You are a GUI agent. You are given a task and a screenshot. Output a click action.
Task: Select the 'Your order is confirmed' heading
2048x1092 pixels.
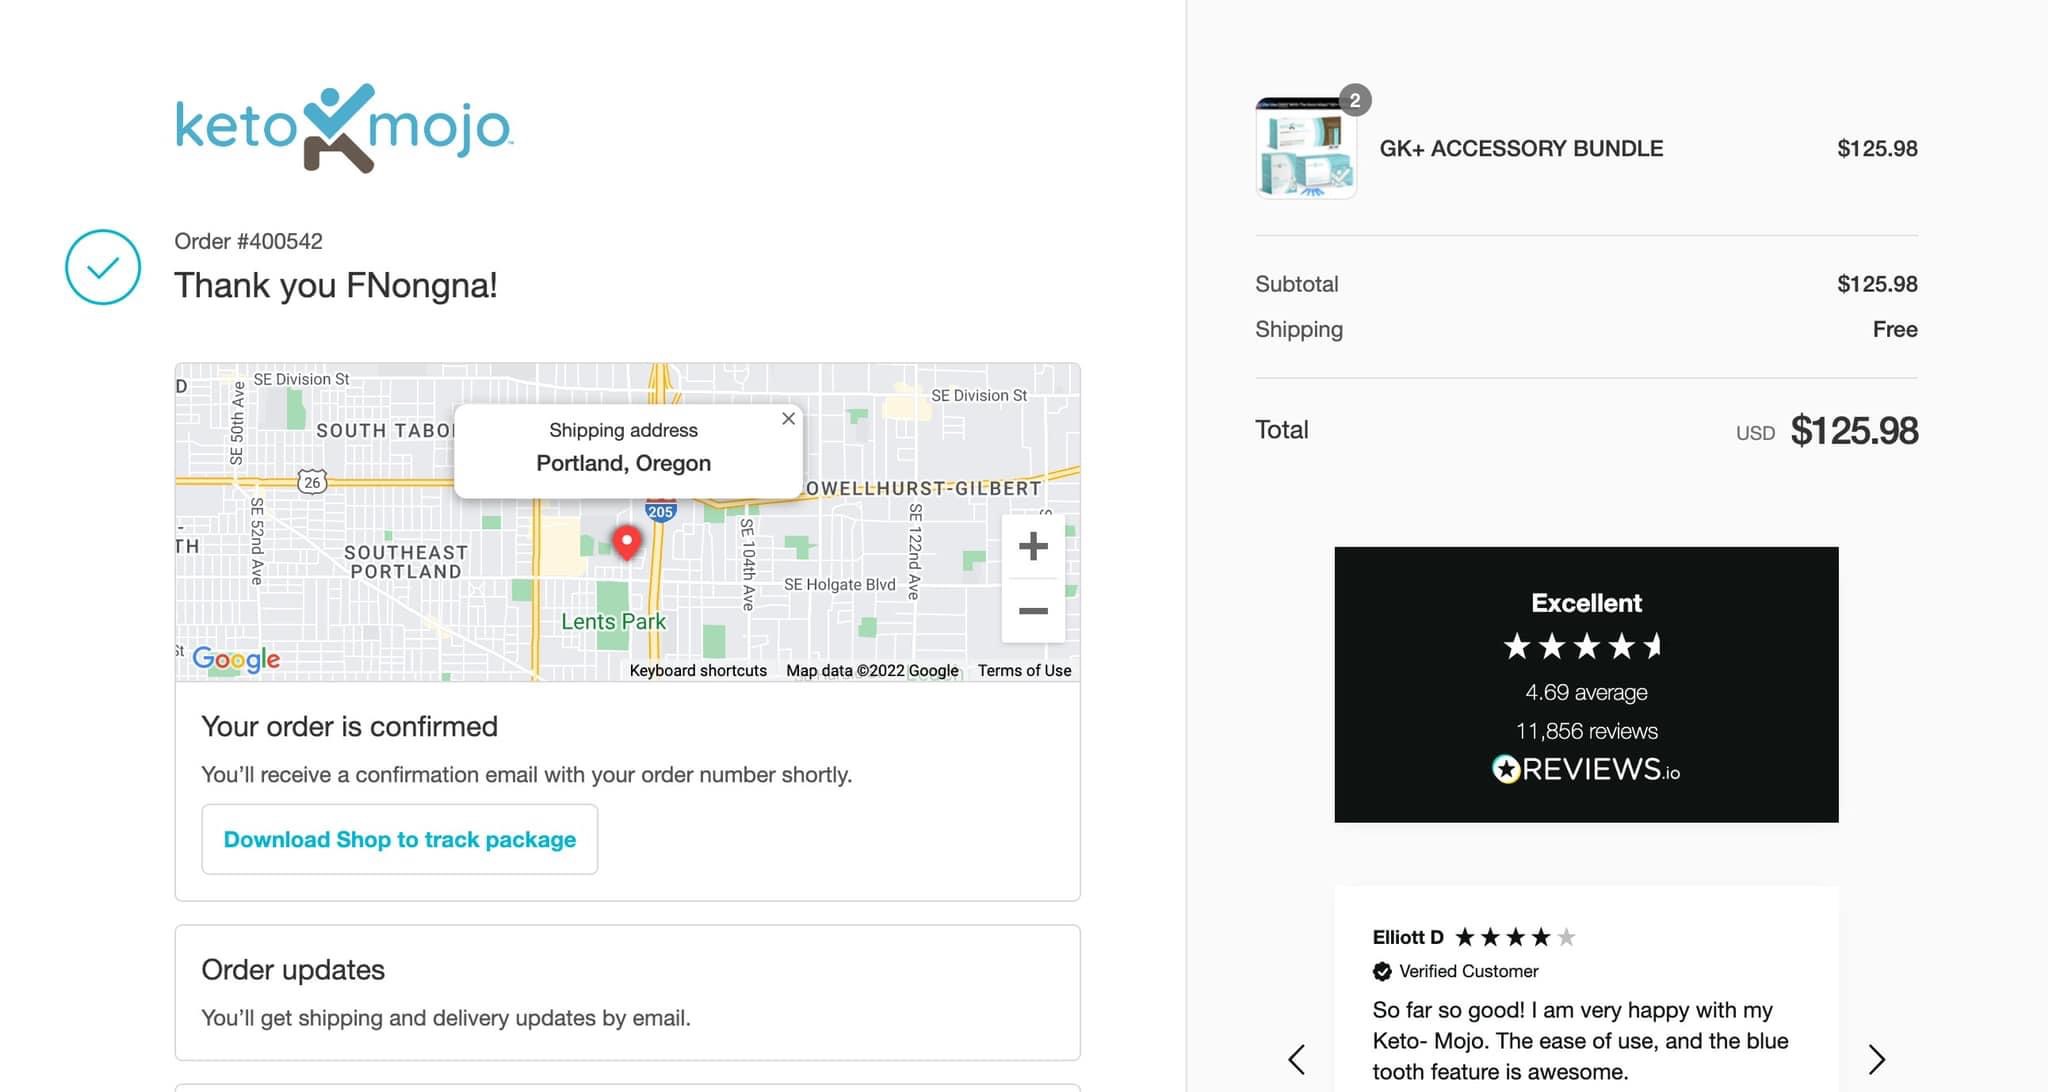click(349, 726)
